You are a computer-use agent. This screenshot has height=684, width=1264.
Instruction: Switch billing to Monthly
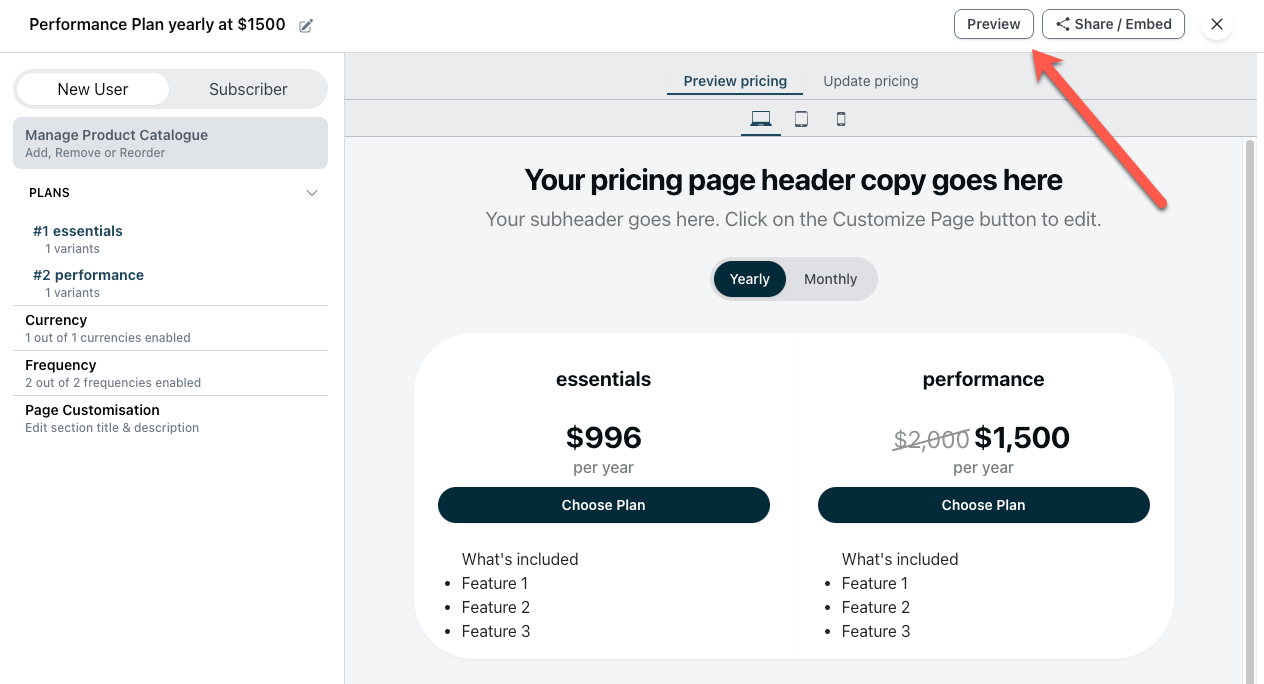pos(830,279)
